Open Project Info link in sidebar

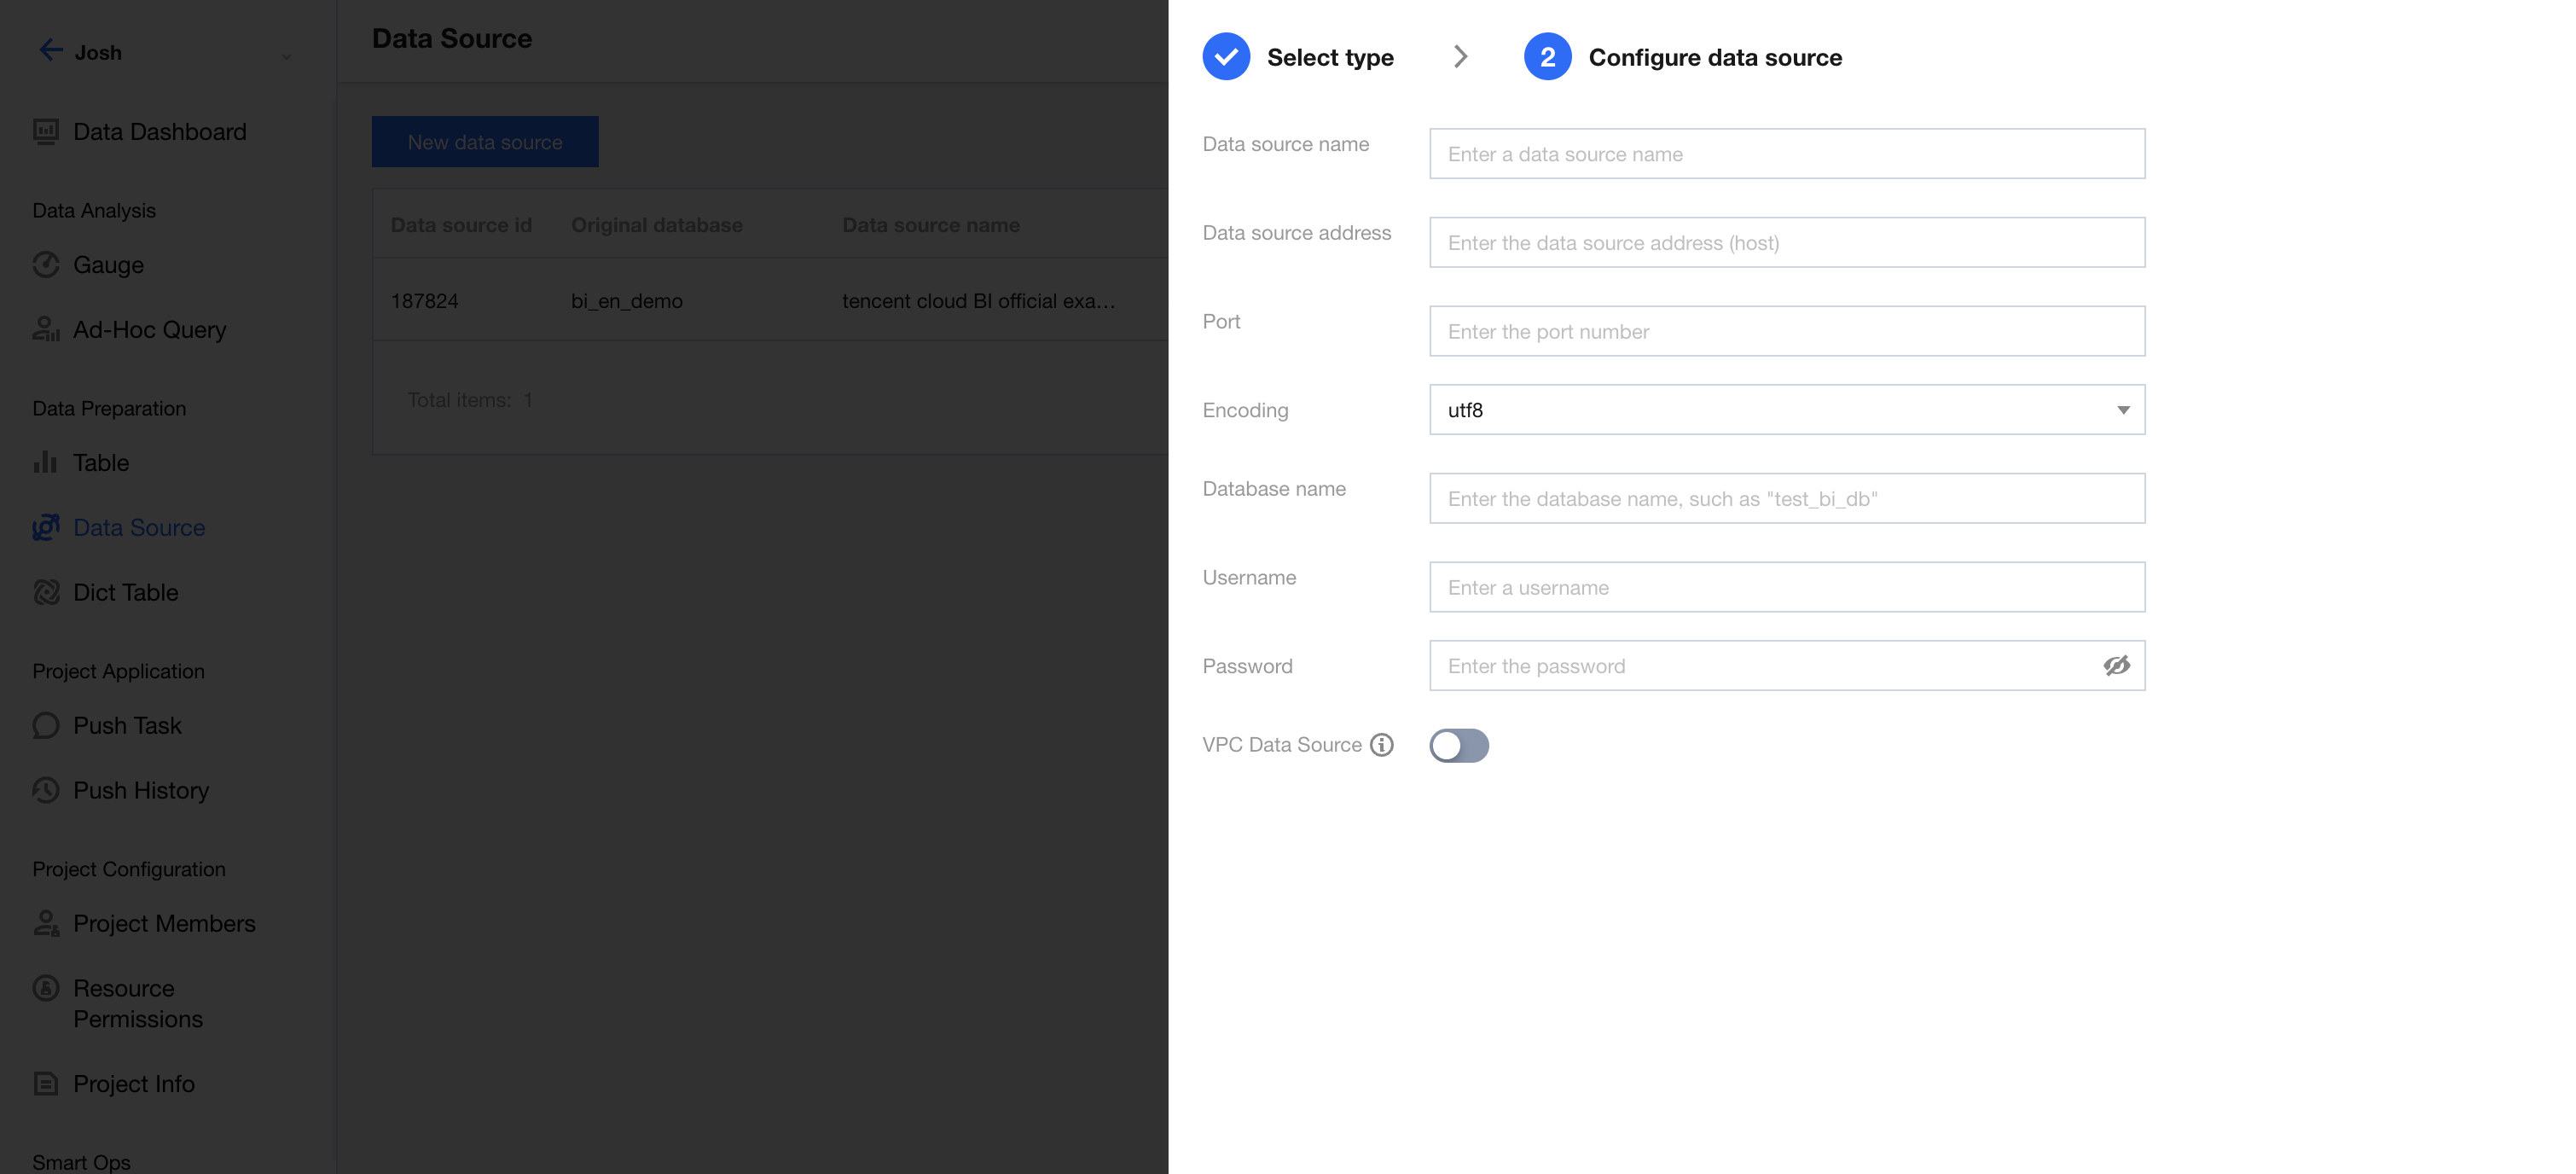(133, 1084)
